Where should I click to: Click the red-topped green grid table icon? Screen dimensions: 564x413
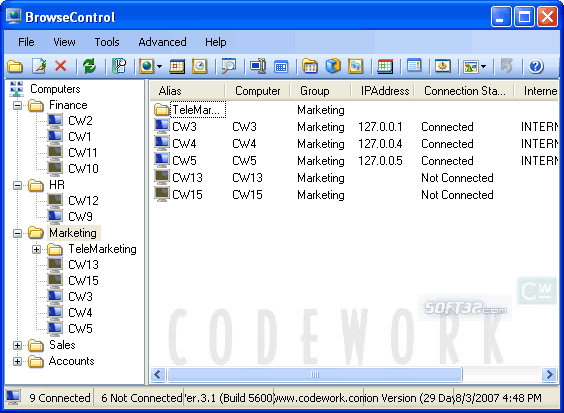(x=385, y=67)
